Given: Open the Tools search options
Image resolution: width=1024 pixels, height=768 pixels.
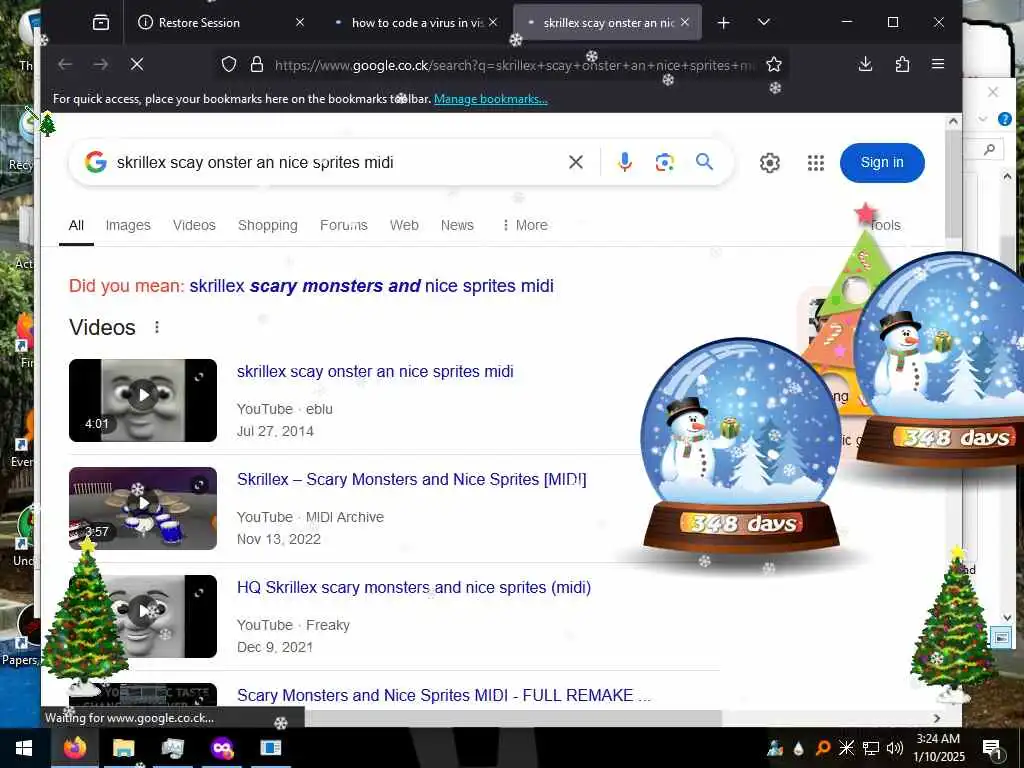Looking at the screenshot, I should click(885, 225).
